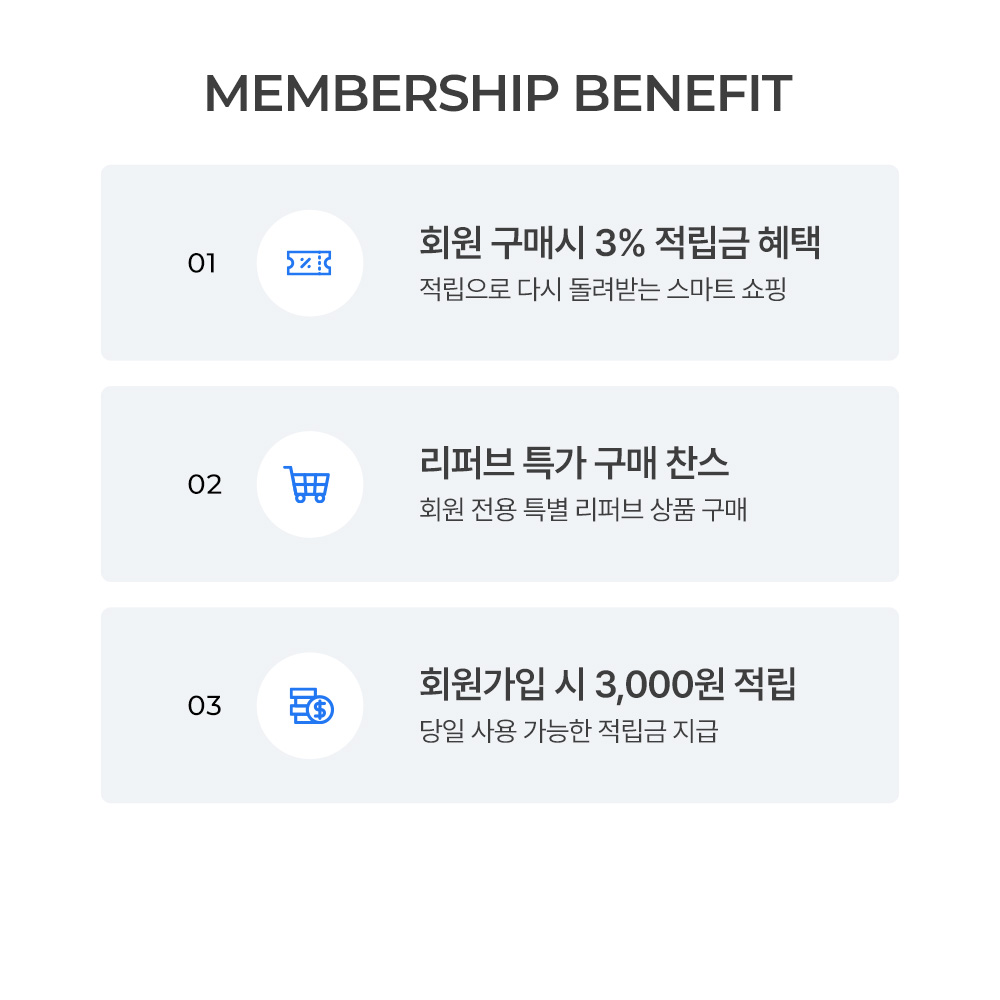Open the 리퍼브 특가 구매 찬스 title
Image resolution: width=1000 pixels, height=1000 pixels.
point(574,464)
